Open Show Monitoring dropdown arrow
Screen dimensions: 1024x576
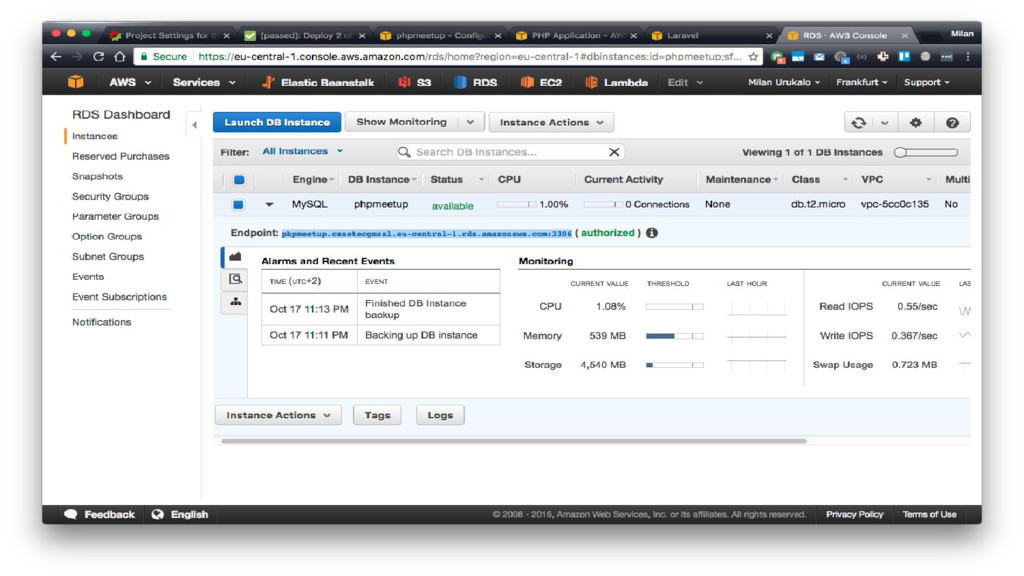tap(470, 122)
